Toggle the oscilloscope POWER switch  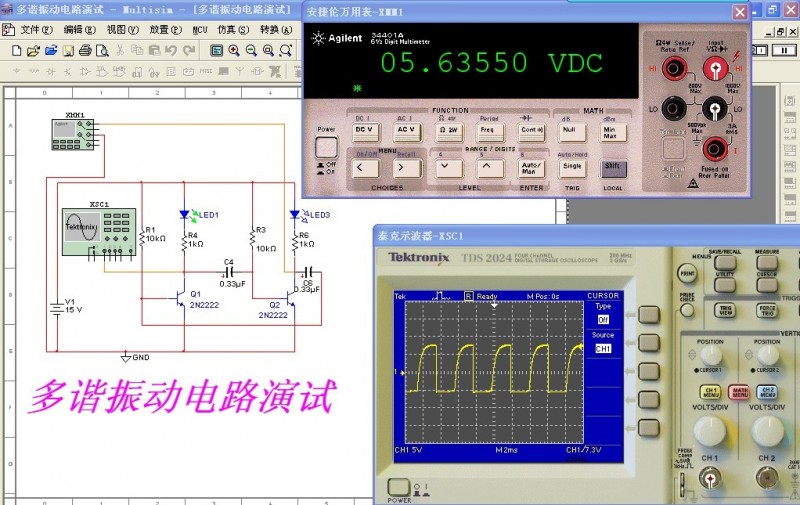tap(399, 488)
